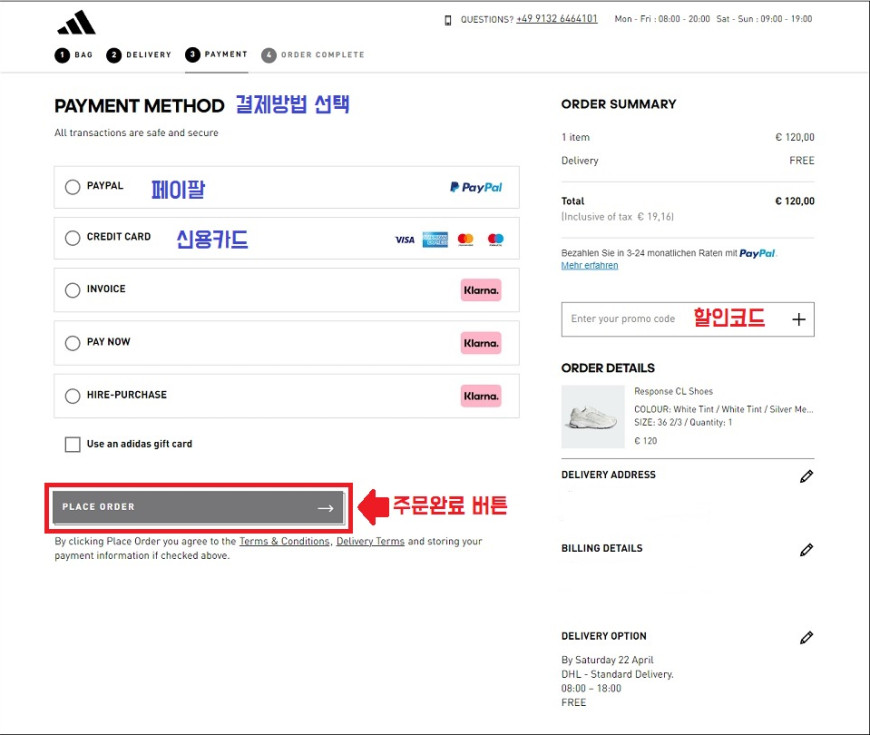This screenshot has height=735, width=870.
Task: Click the Total € 120,00 amount
Action: pos(795,201)
